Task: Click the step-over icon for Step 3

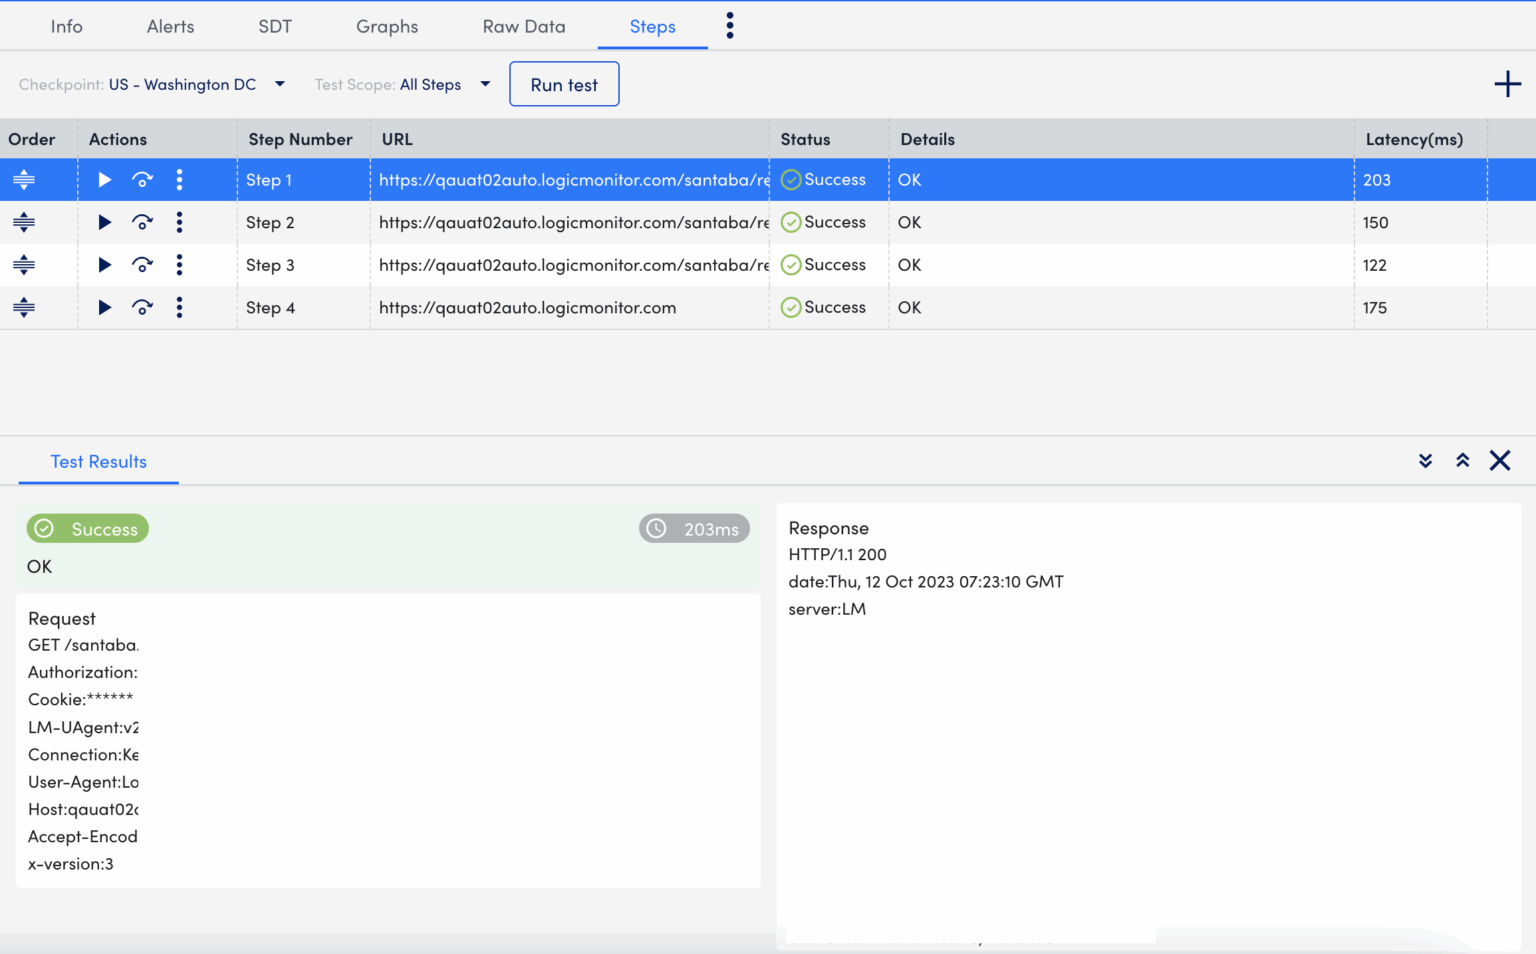Action: click(142, 265)
